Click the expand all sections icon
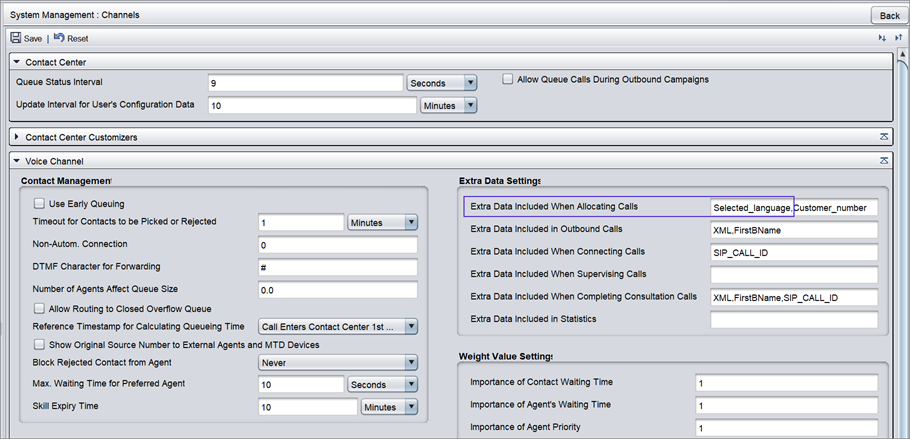The height and width of the screenshot is (439, 910). [x=882, y=38]
